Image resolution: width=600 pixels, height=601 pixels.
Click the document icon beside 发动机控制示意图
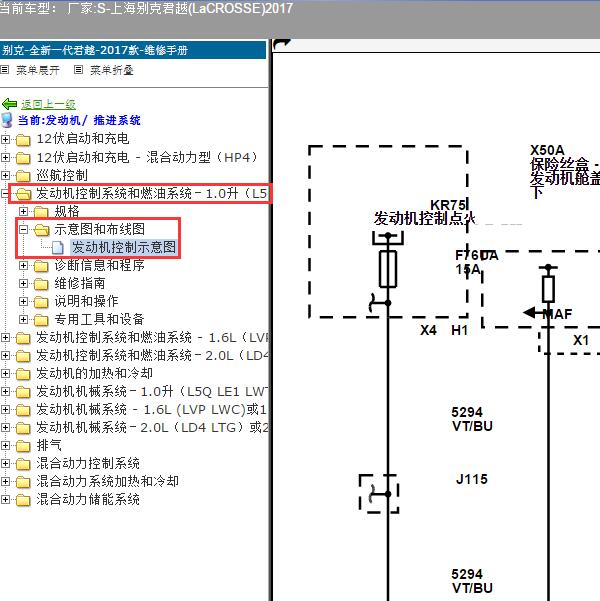[58, 248]
